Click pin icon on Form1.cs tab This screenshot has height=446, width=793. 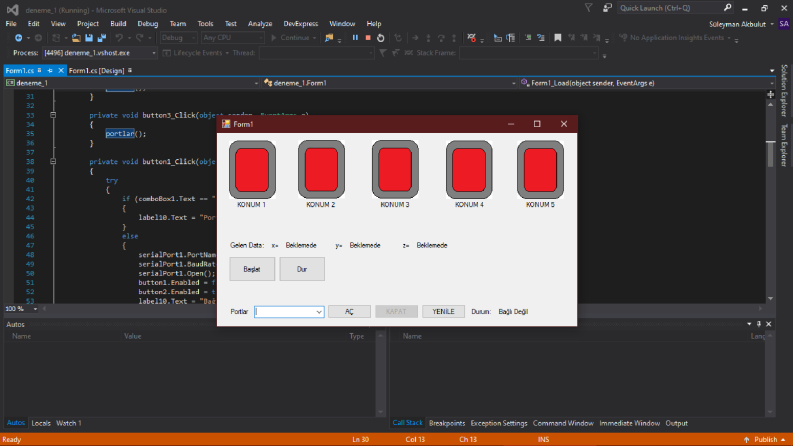(x=50, y=71)
